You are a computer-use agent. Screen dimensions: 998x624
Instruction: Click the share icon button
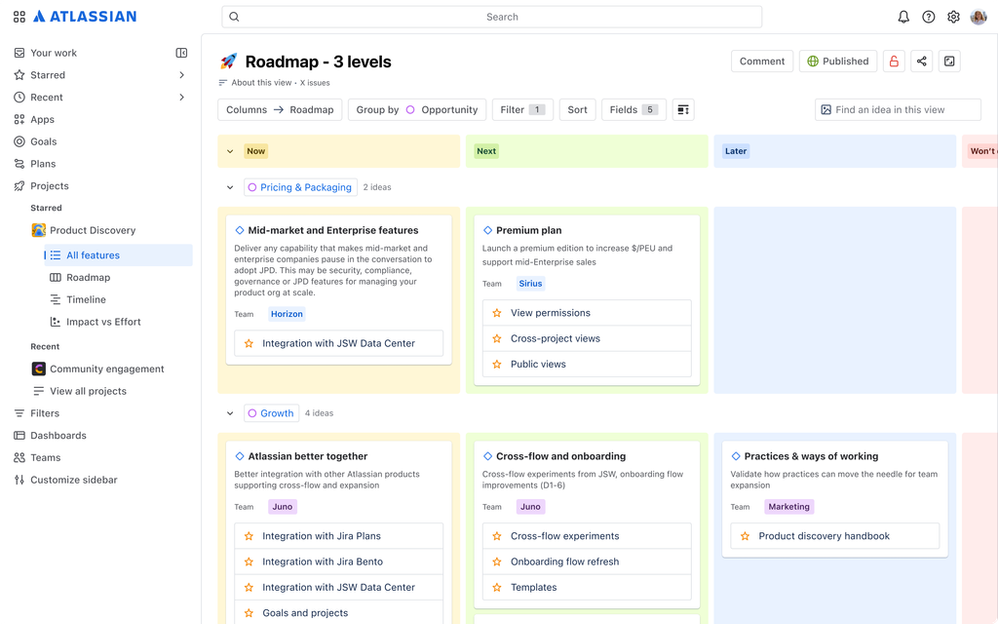coord(922,61)
